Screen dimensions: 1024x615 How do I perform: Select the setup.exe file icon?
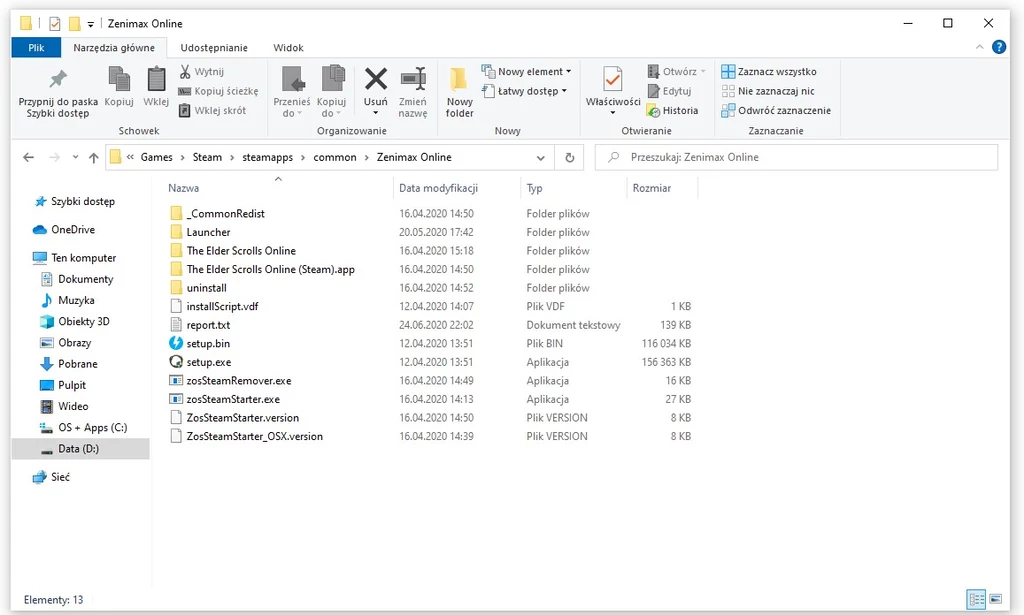pyautogui.click(x=176, y=362)
